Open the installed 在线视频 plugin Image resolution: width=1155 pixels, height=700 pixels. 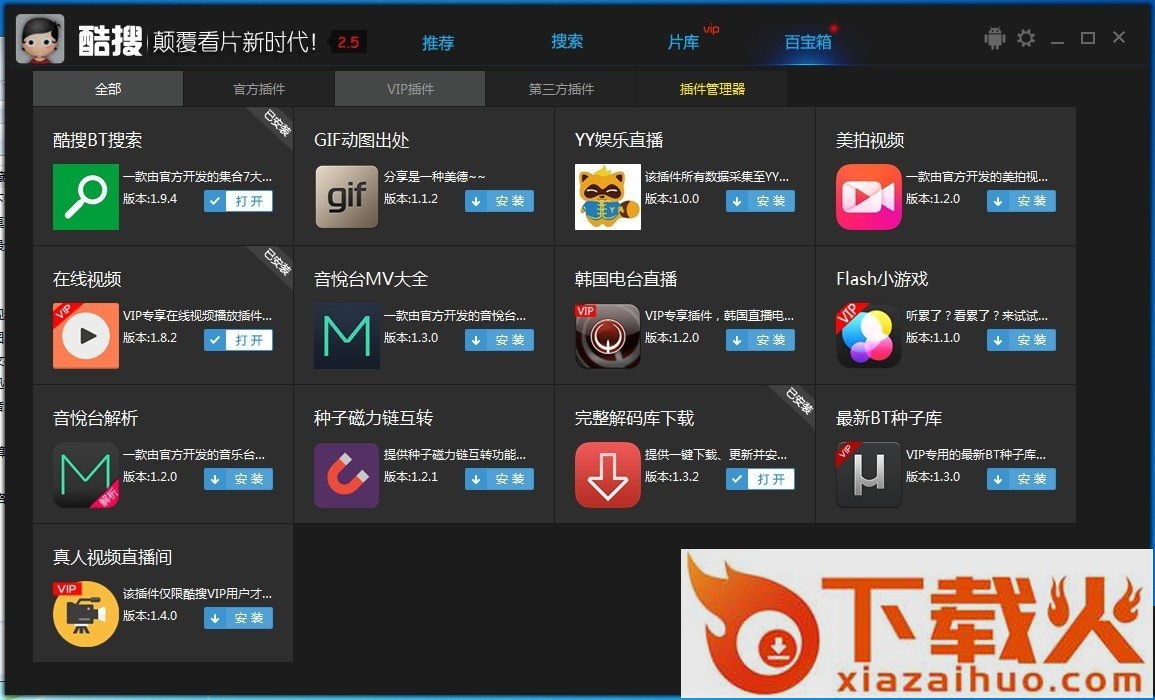coord(239,340)
